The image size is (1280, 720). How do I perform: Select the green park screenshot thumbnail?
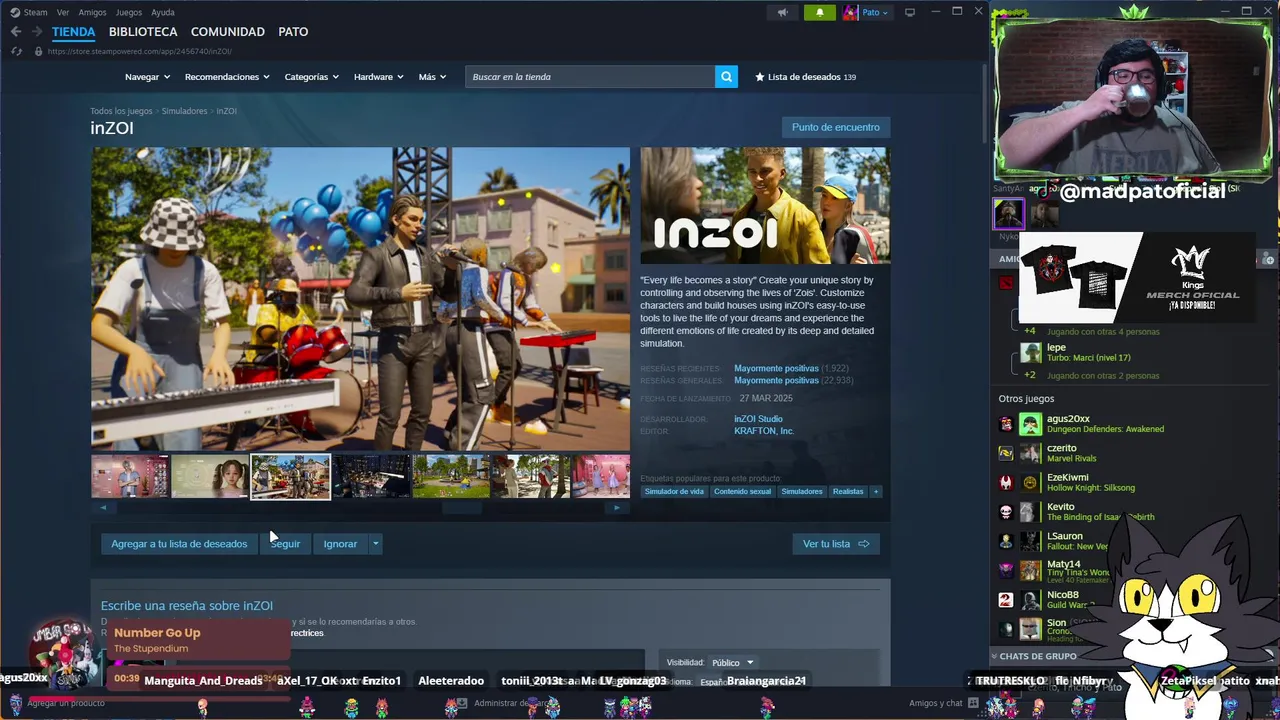451,476
